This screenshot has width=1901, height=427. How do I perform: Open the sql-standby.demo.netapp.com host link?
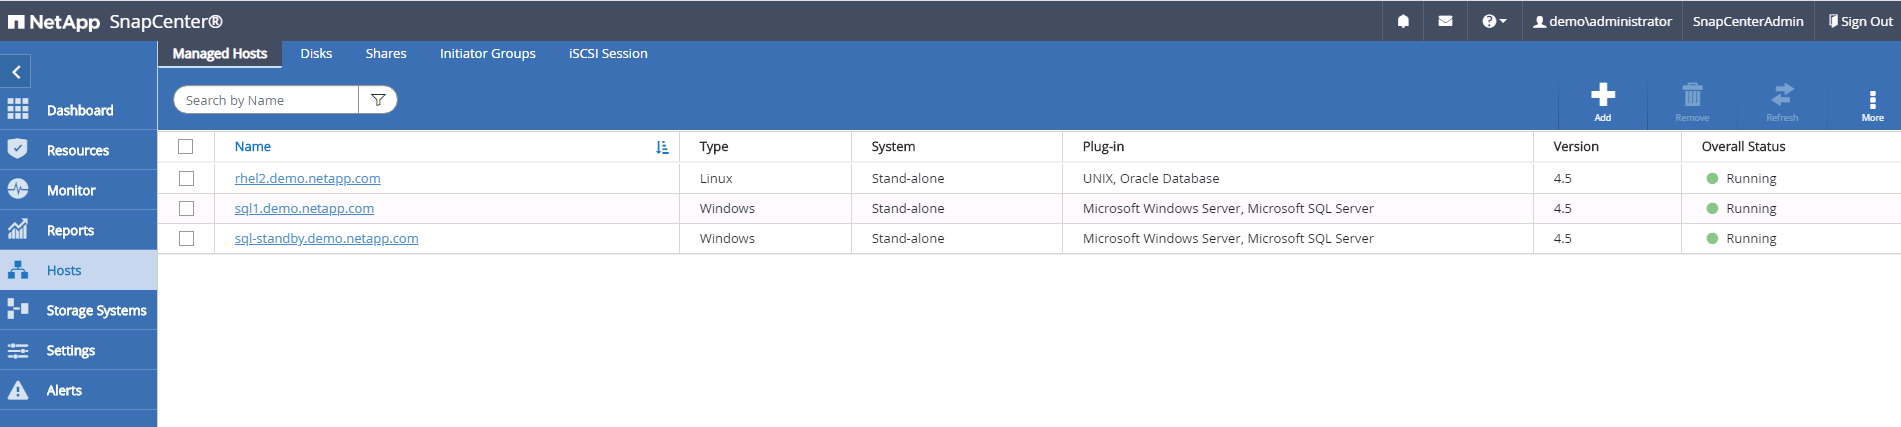pyautogui.click(x=326, y=238)
